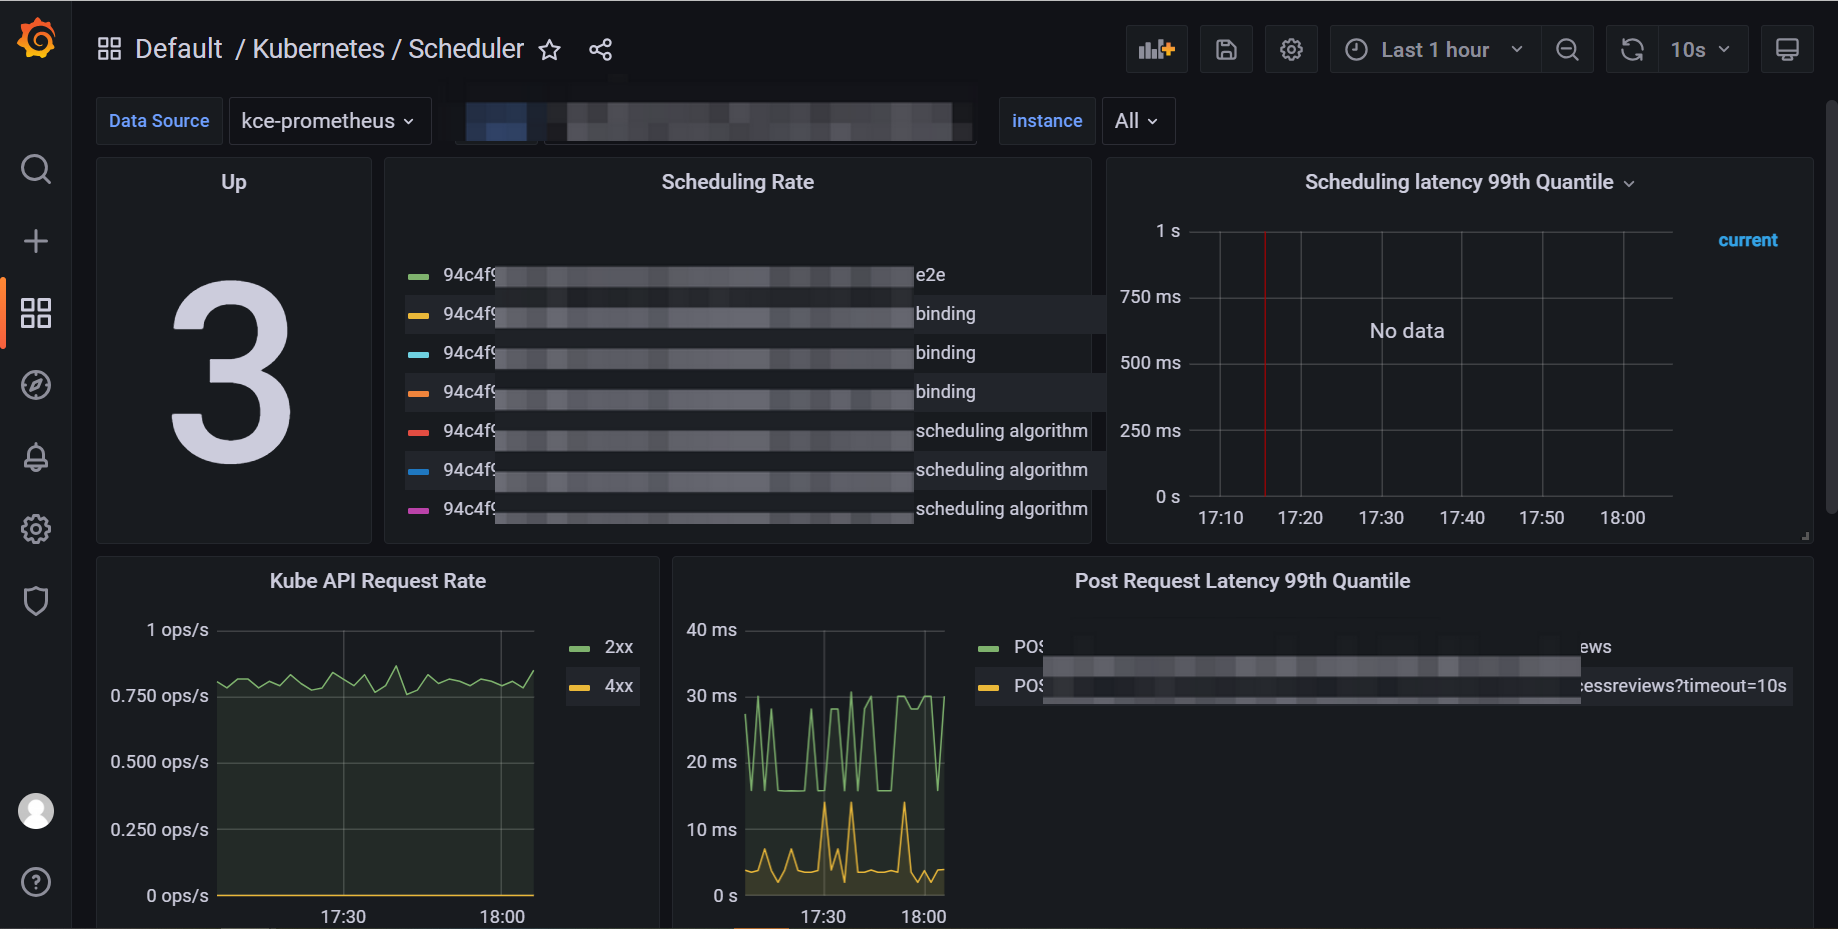Screen dimensions: 1838x929
Task: Open the Last 1 hour time picker
Action: [x=1434, y=50]
